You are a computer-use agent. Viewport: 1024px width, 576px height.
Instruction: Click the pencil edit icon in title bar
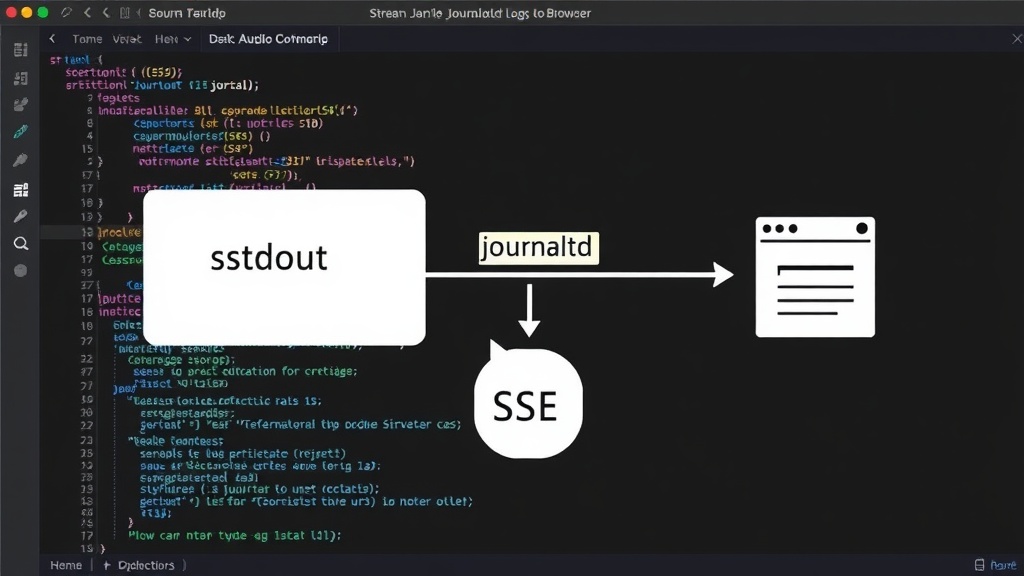pyautogui.click(x=66, y=12)
